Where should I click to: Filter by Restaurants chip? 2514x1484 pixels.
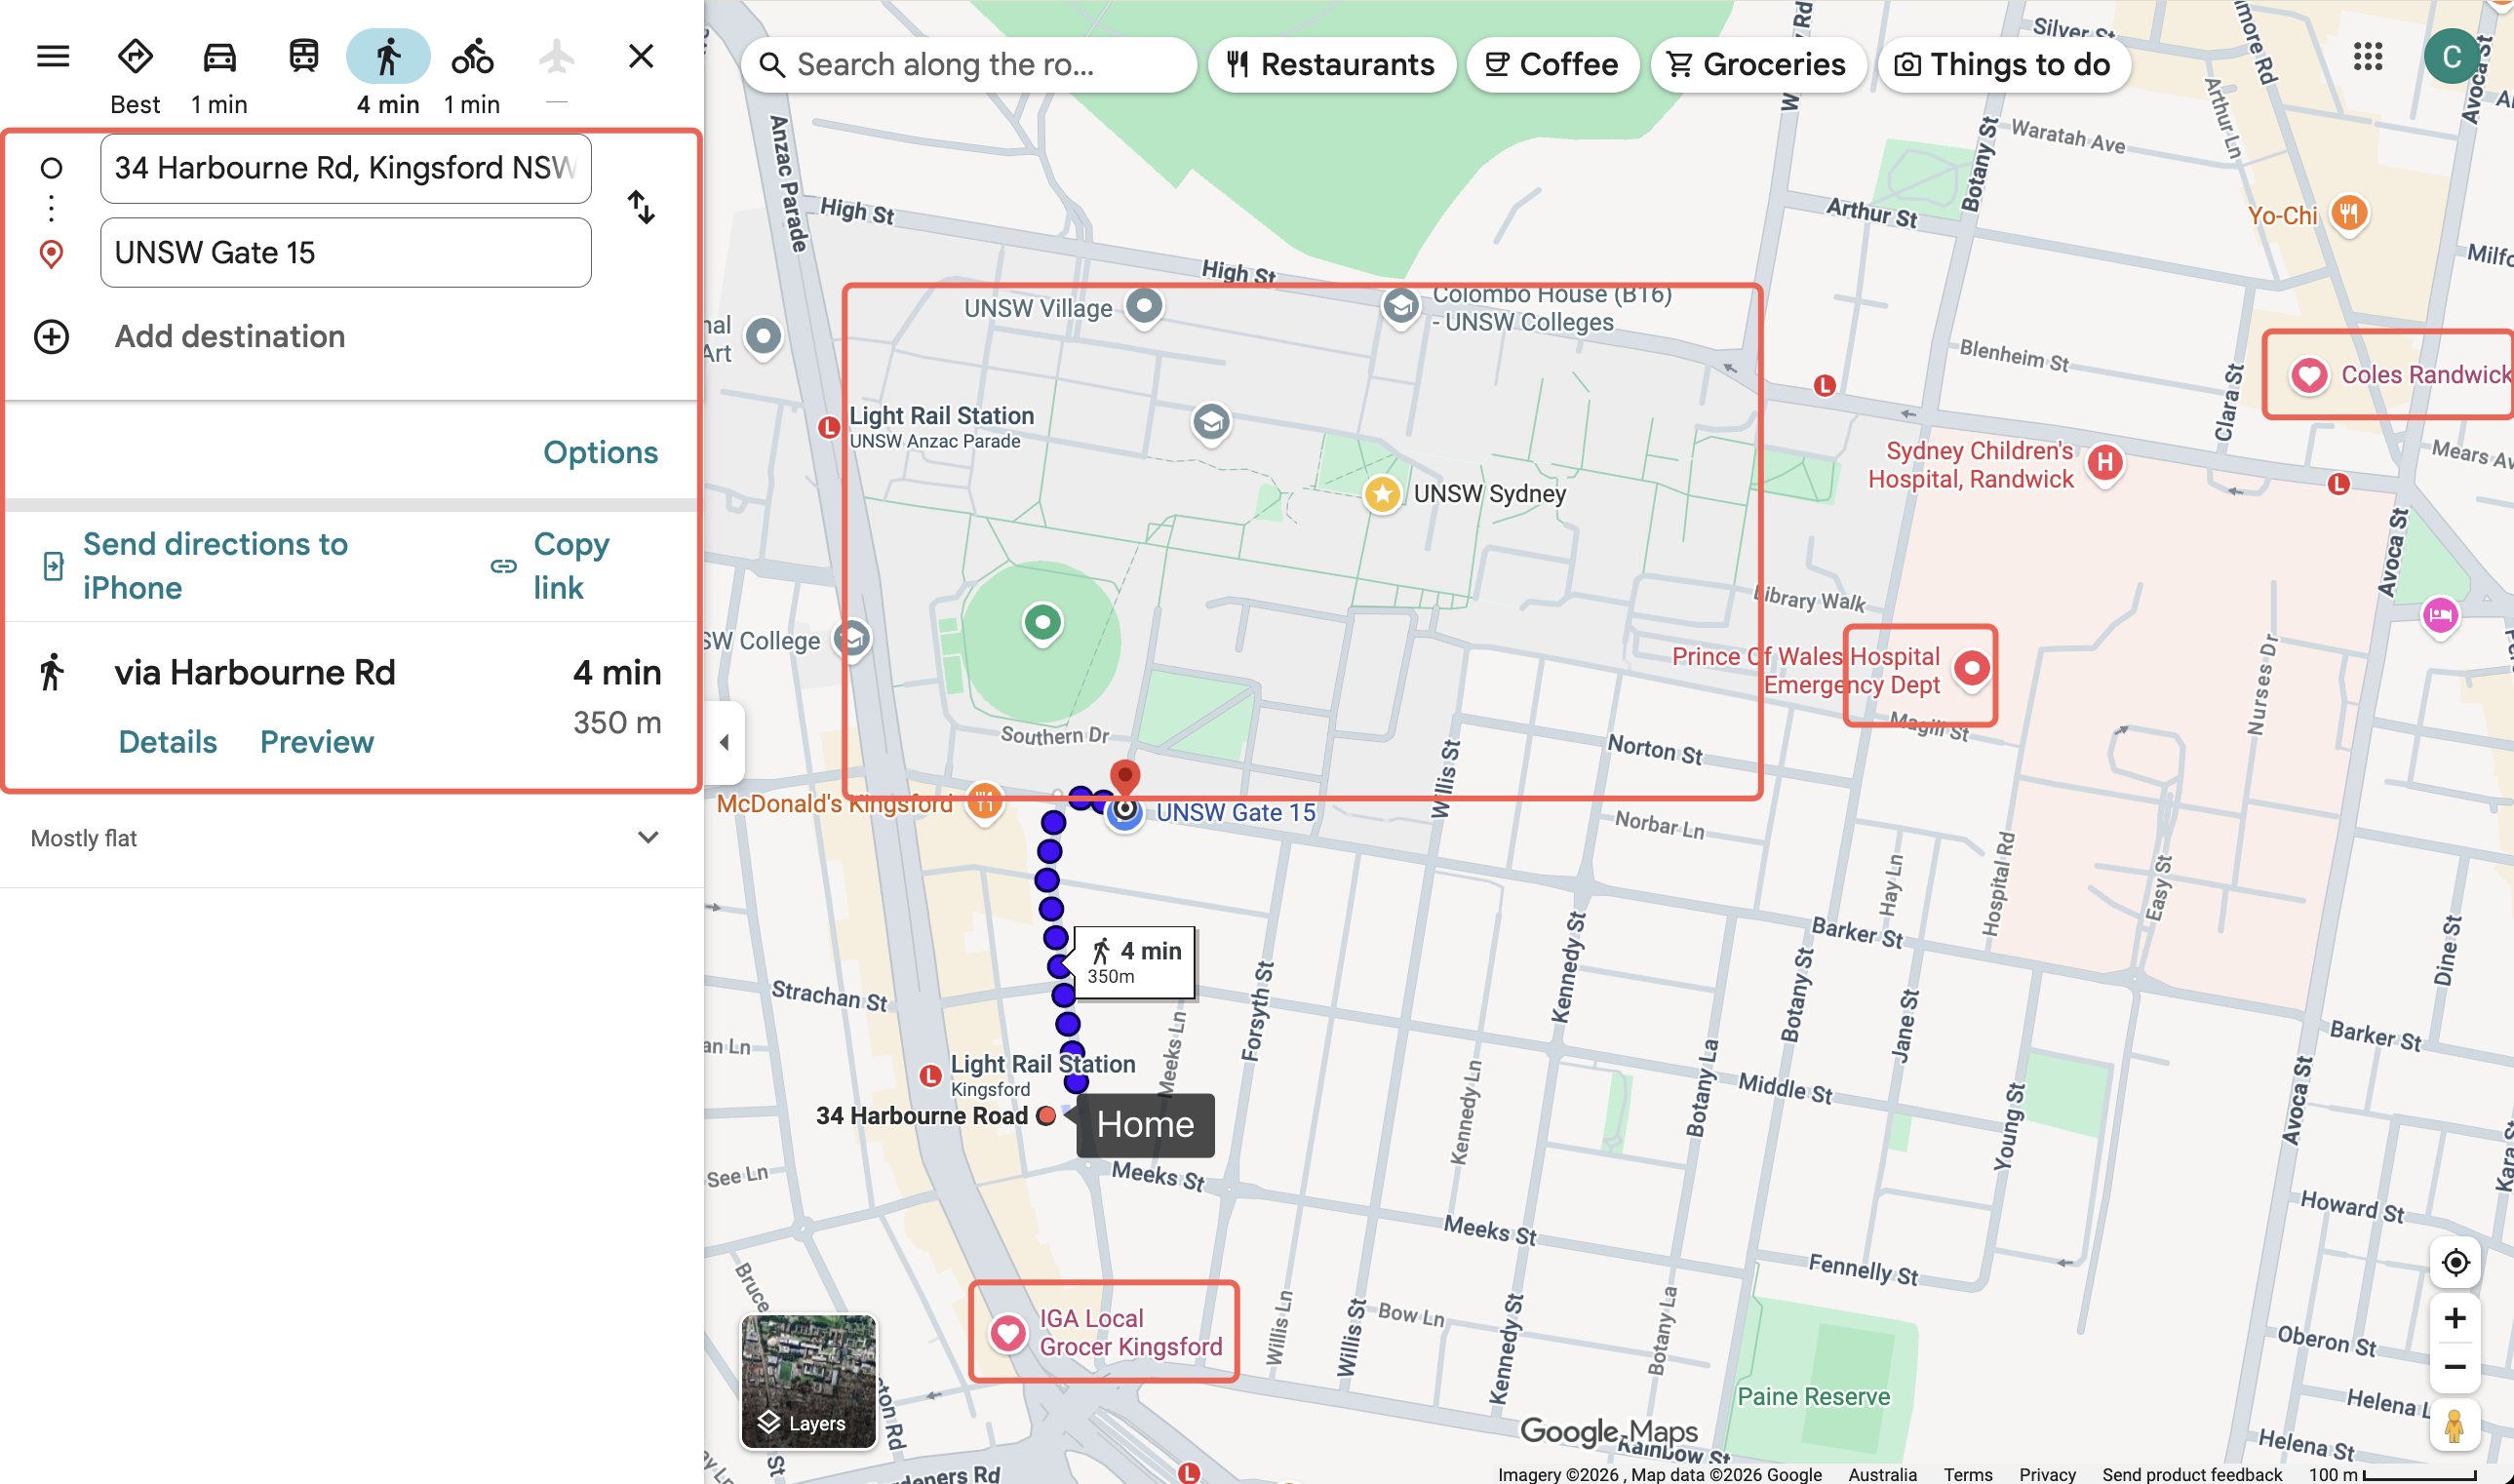point(1331,65)
